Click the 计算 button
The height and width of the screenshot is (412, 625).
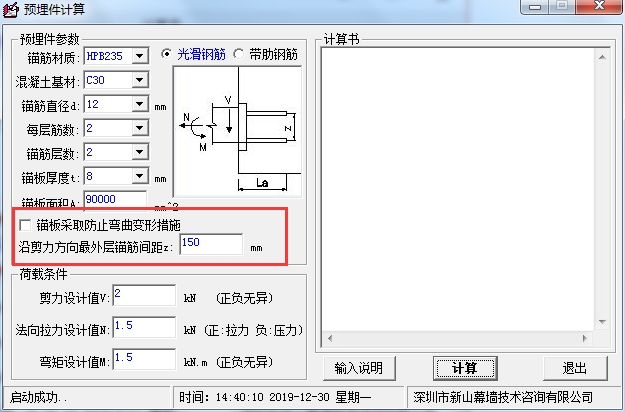coord(465,368)
